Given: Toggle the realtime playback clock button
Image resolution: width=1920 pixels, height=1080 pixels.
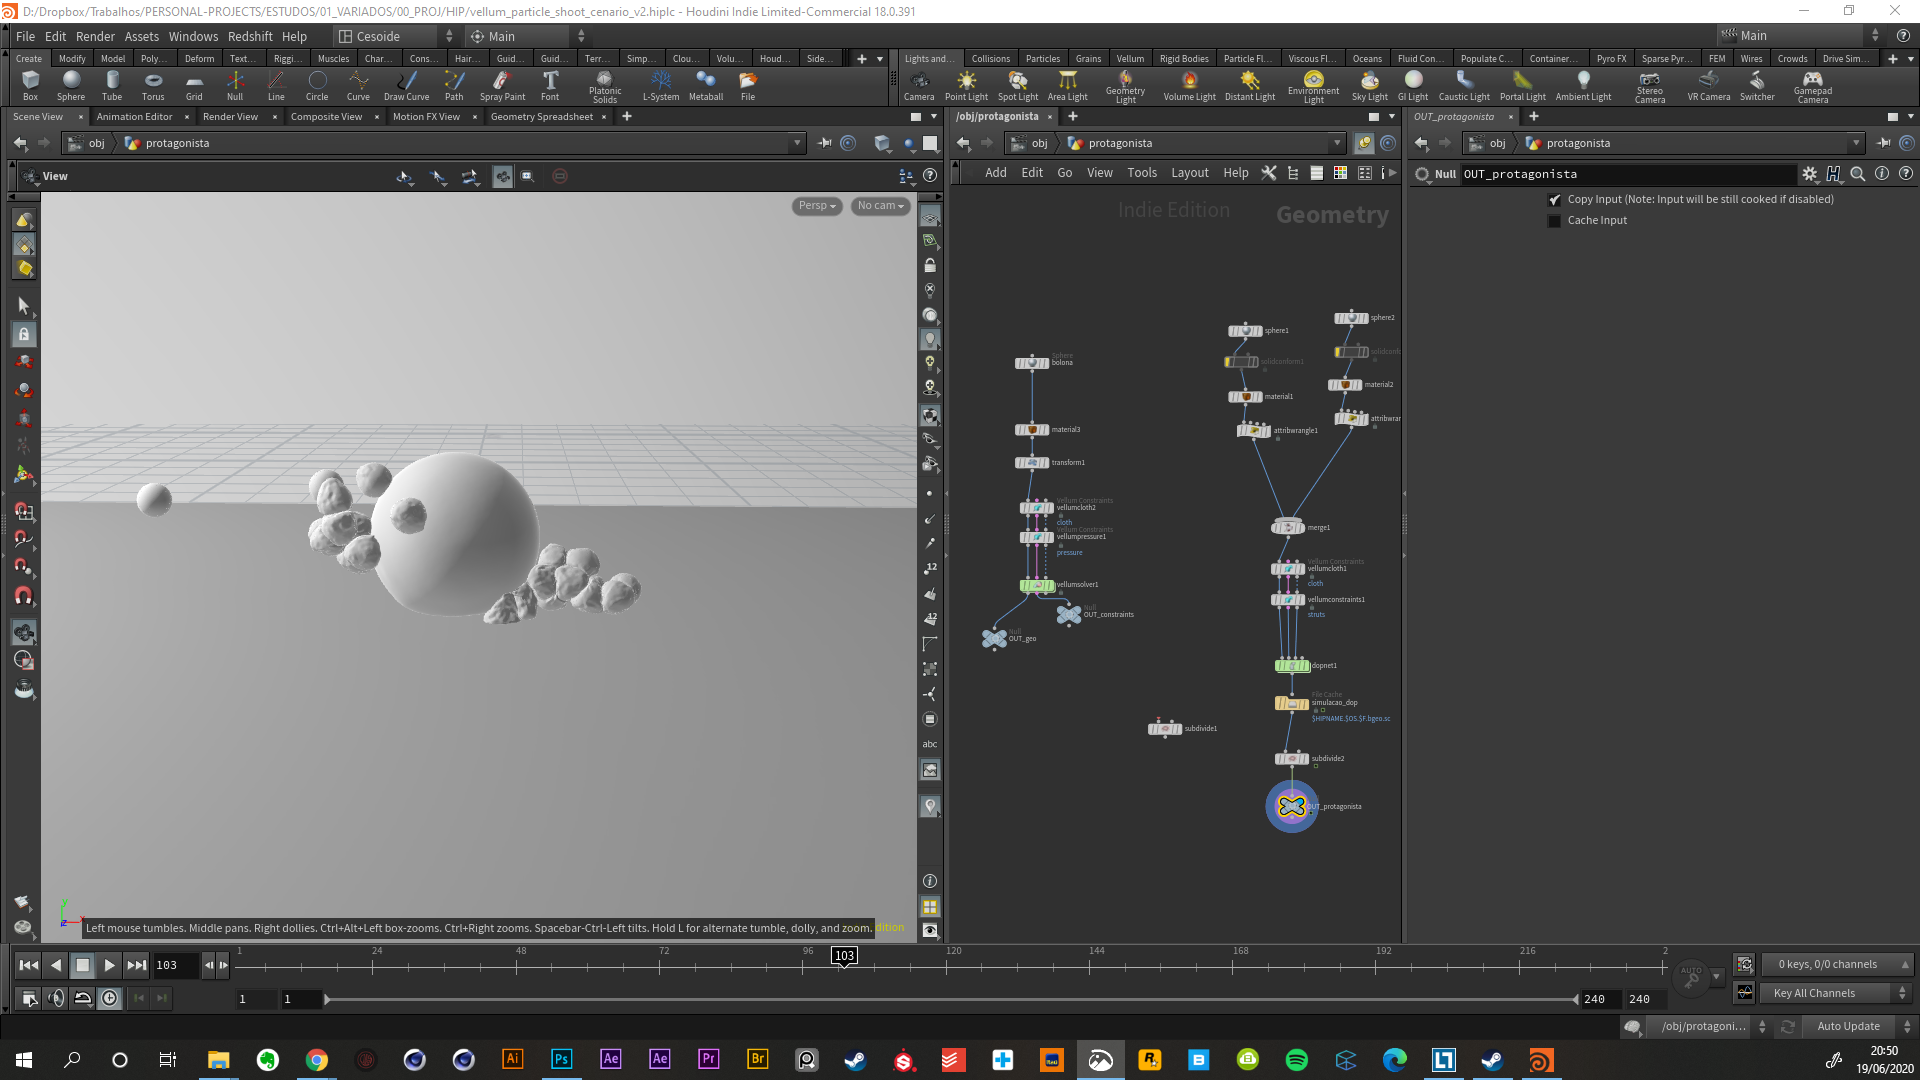Looking at the screenshot, I should tap(109, 998).
